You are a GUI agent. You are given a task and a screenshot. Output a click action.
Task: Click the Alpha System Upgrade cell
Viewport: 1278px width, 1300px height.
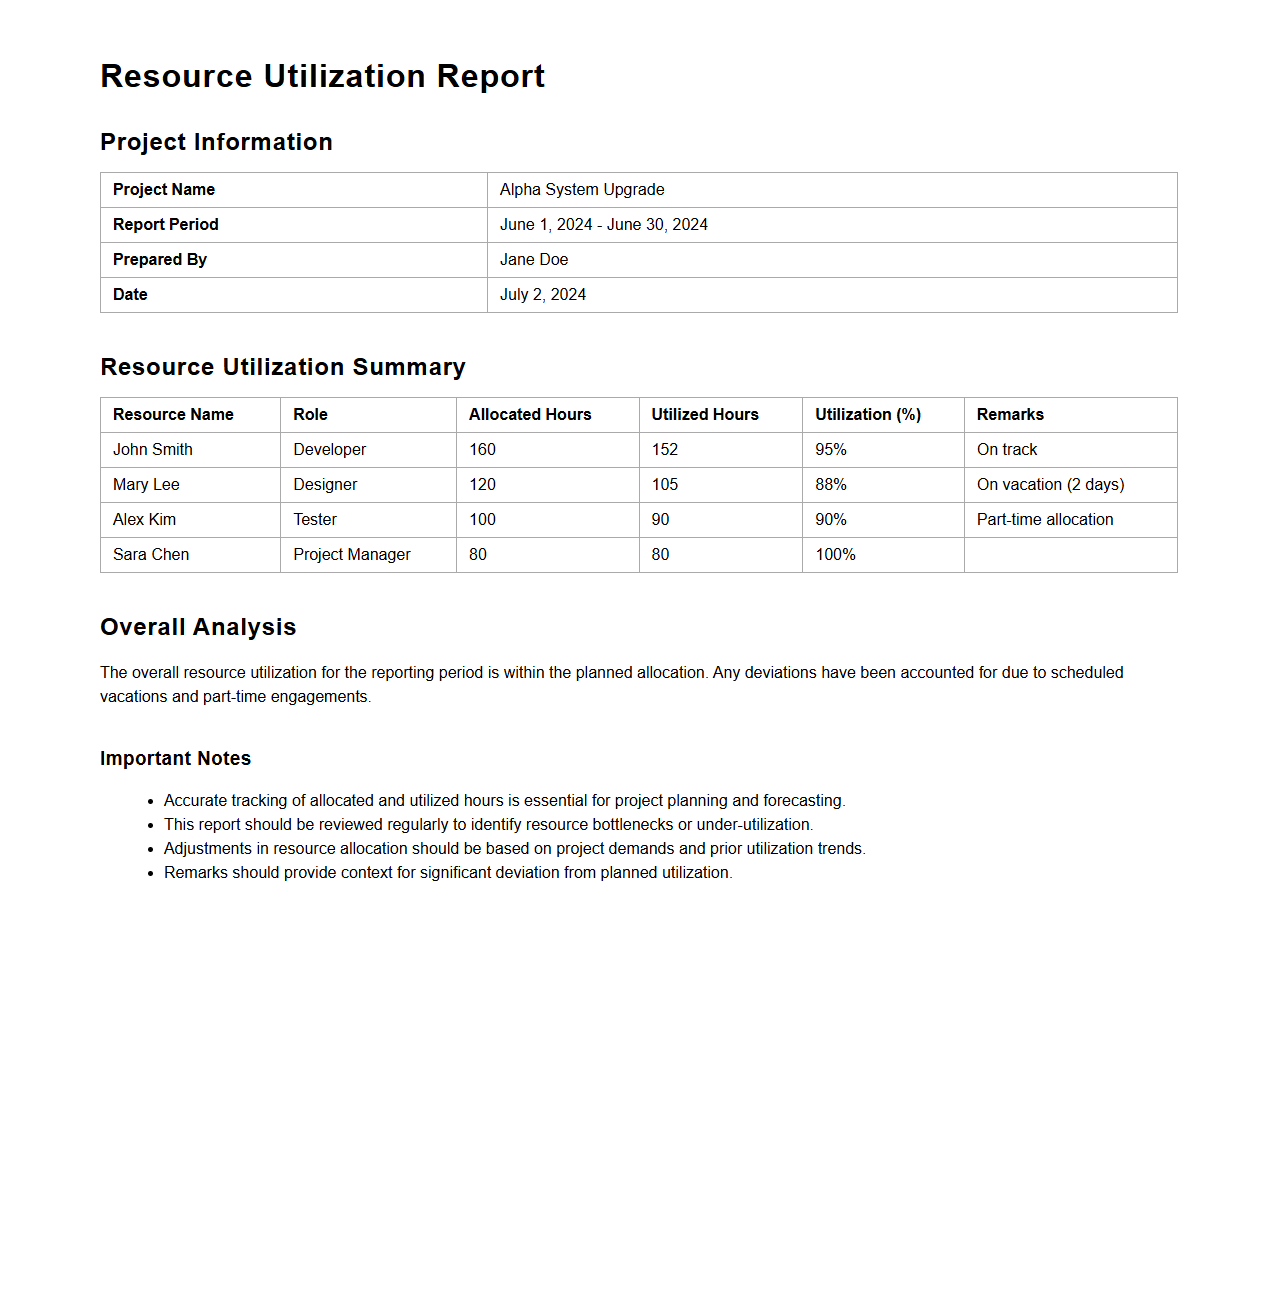[x=582, y=190]
